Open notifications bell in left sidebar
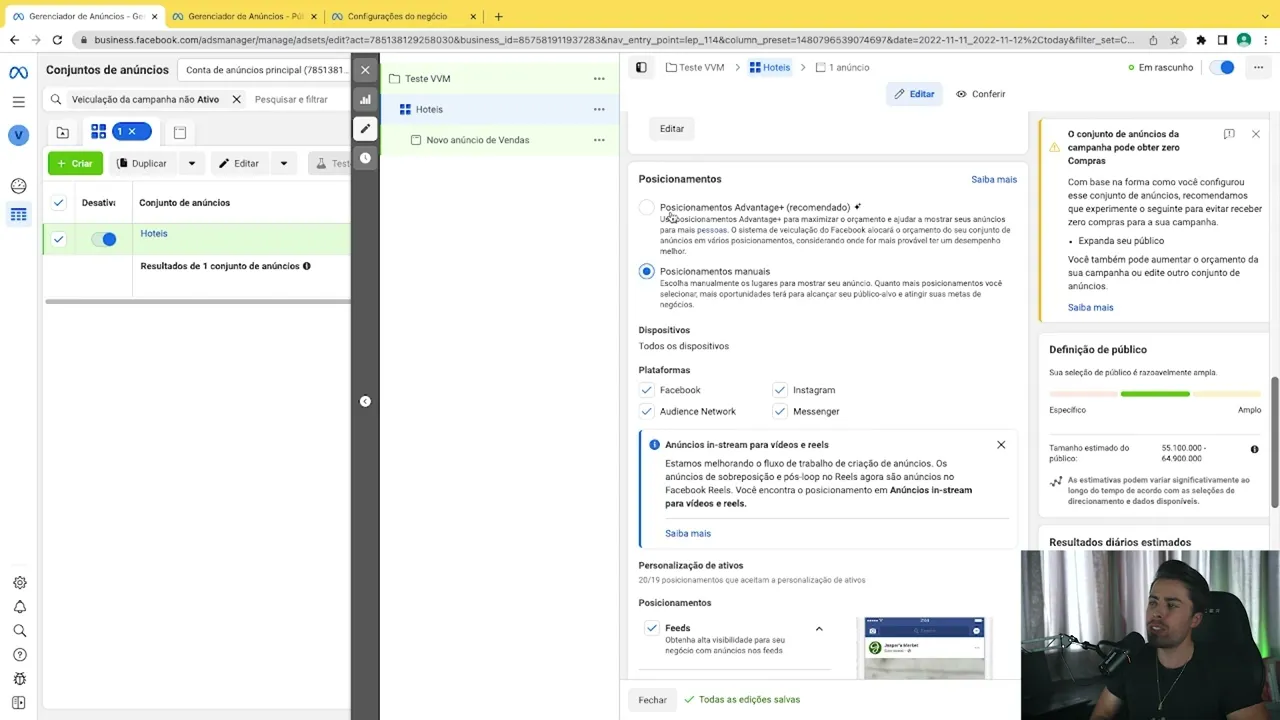The height and width of the screenshot is (720, 1280). (19, 607)
